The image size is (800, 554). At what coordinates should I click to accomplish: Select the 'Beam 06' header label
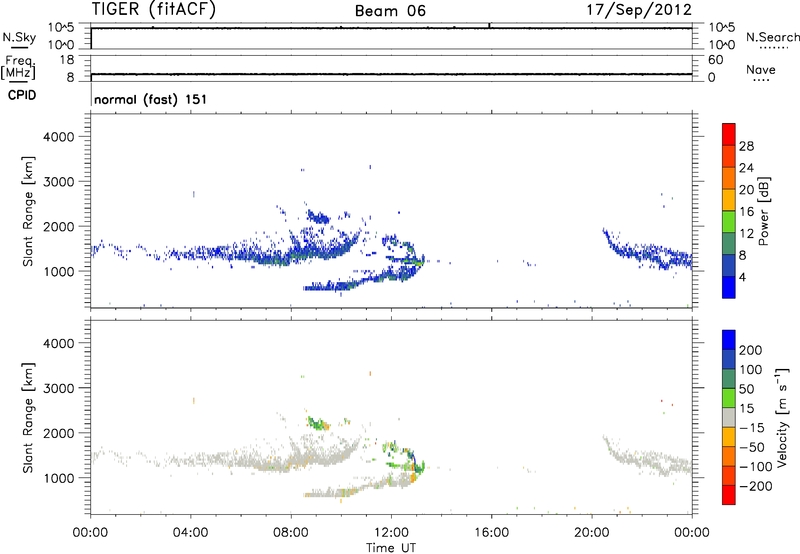point(390,11)
